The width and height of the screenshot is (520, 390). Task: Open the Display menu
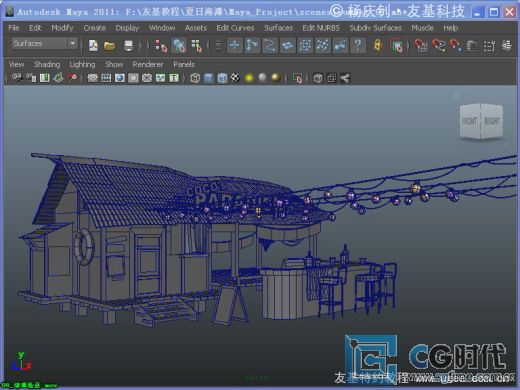pyautogui.click(x=127, y=28)
